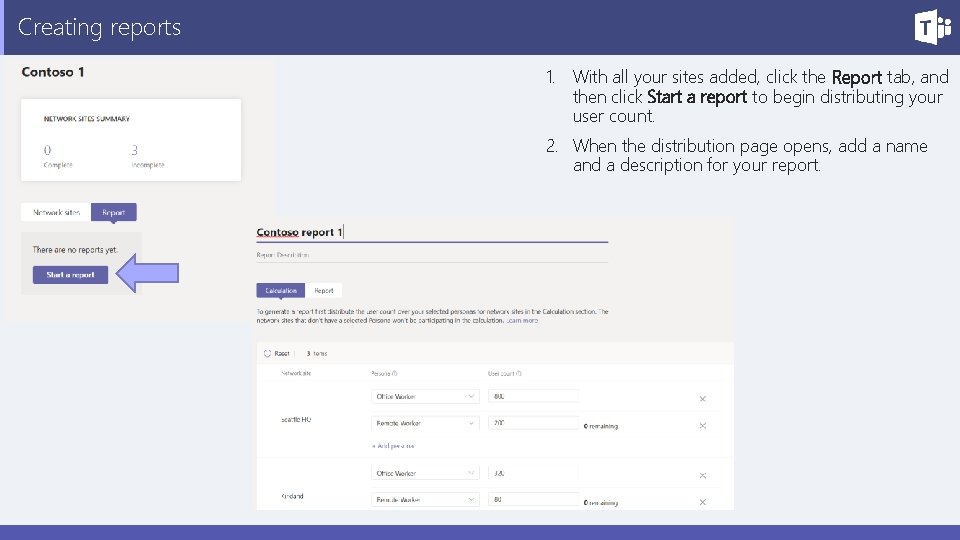Click the Creating reports slide title
Viewport: 960px width, 540px height.
click(99, 27)
